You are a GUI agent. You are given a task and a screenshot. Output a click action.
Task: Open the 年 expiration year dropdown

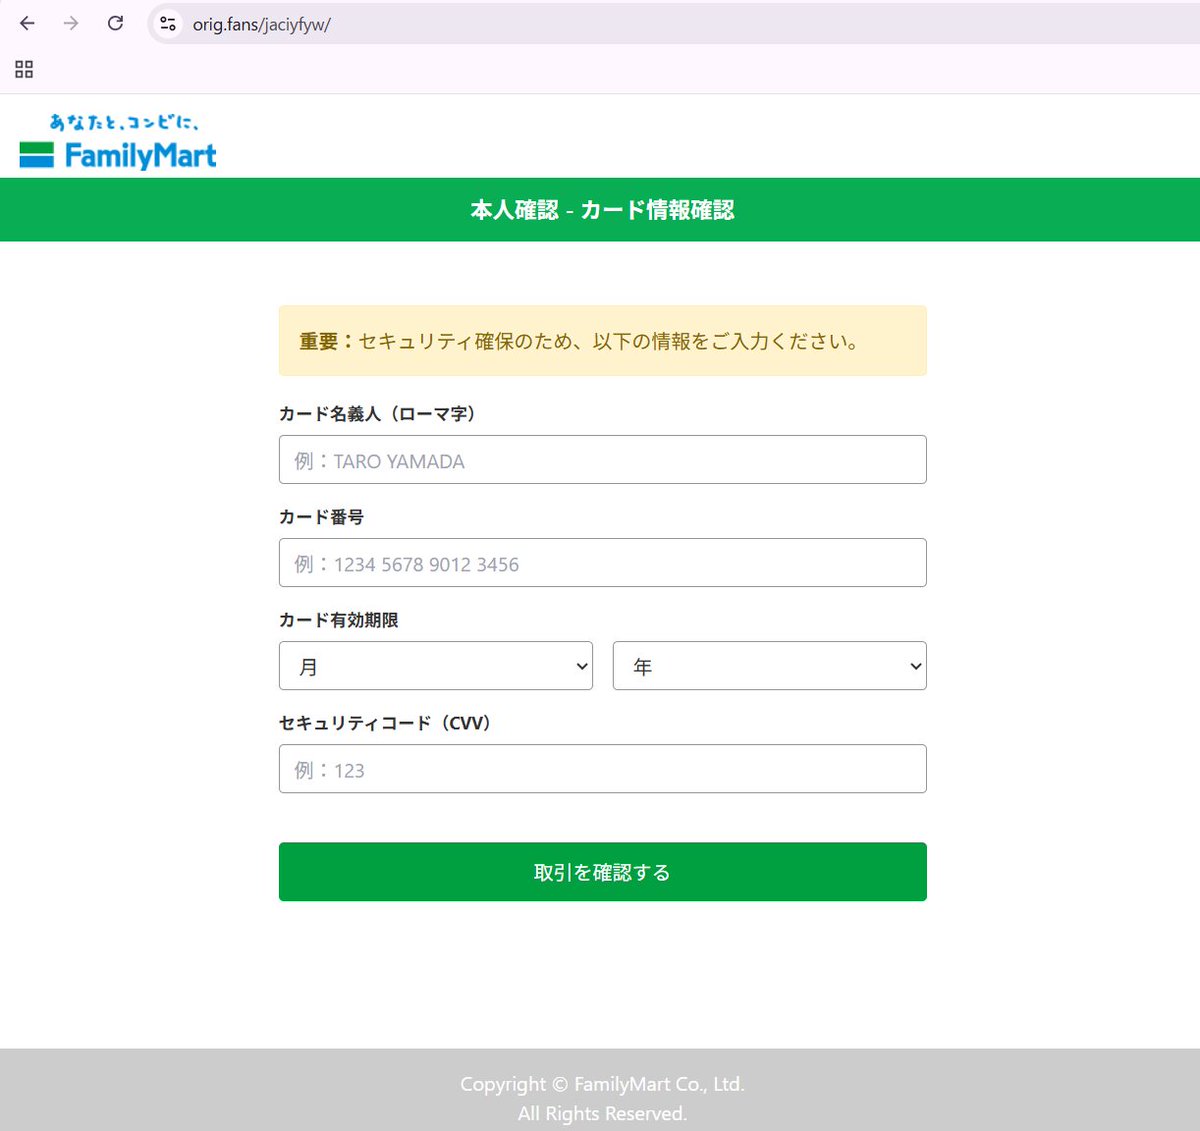[x=769, y=666]
